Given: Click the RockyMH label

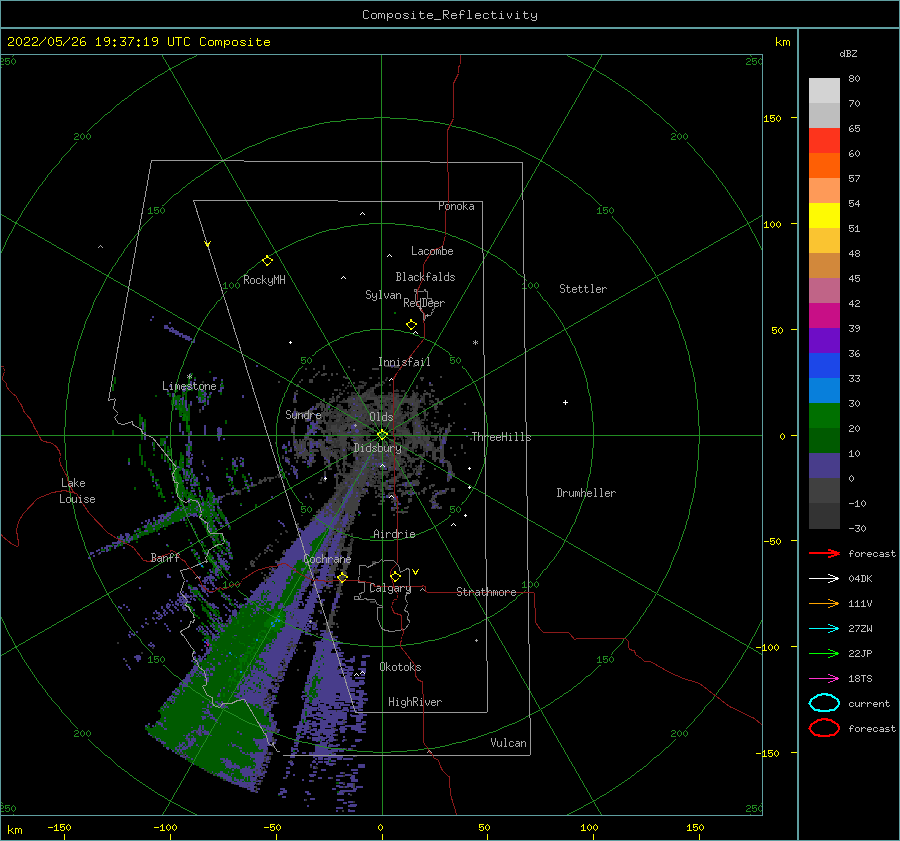Looking at the screenshot, I should (x=264, y=280).
